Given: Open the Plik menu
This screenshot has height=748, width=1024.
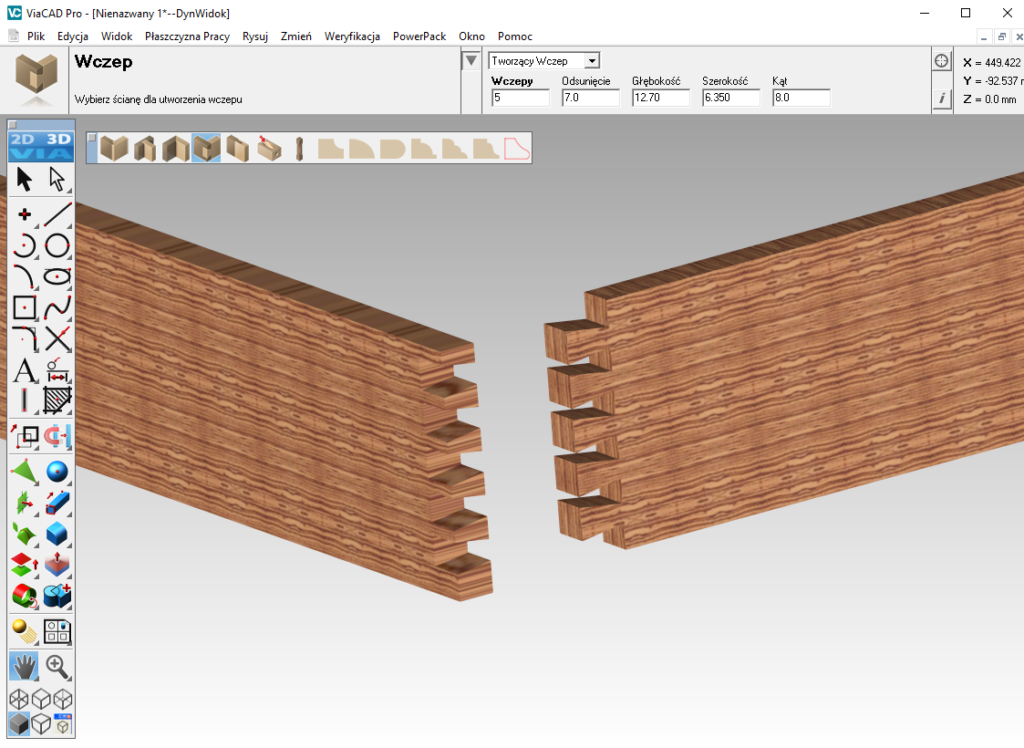Looking at the screenshot, I should (x=36, y=36).
